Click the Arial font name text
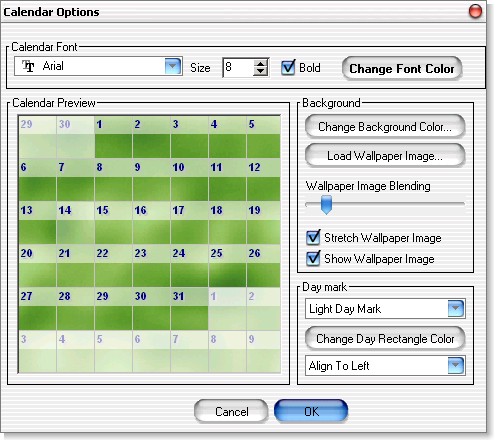The width and height of the screenshot is (497, 443). point(53,66)
